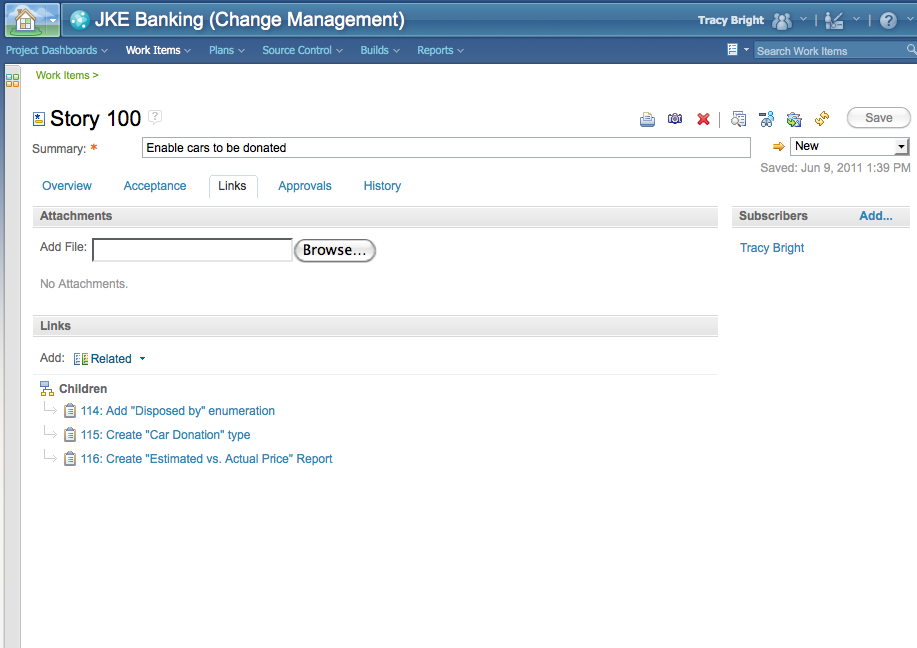917x648 pixels.
Task: Click the Summary text field
Action: 446,147
